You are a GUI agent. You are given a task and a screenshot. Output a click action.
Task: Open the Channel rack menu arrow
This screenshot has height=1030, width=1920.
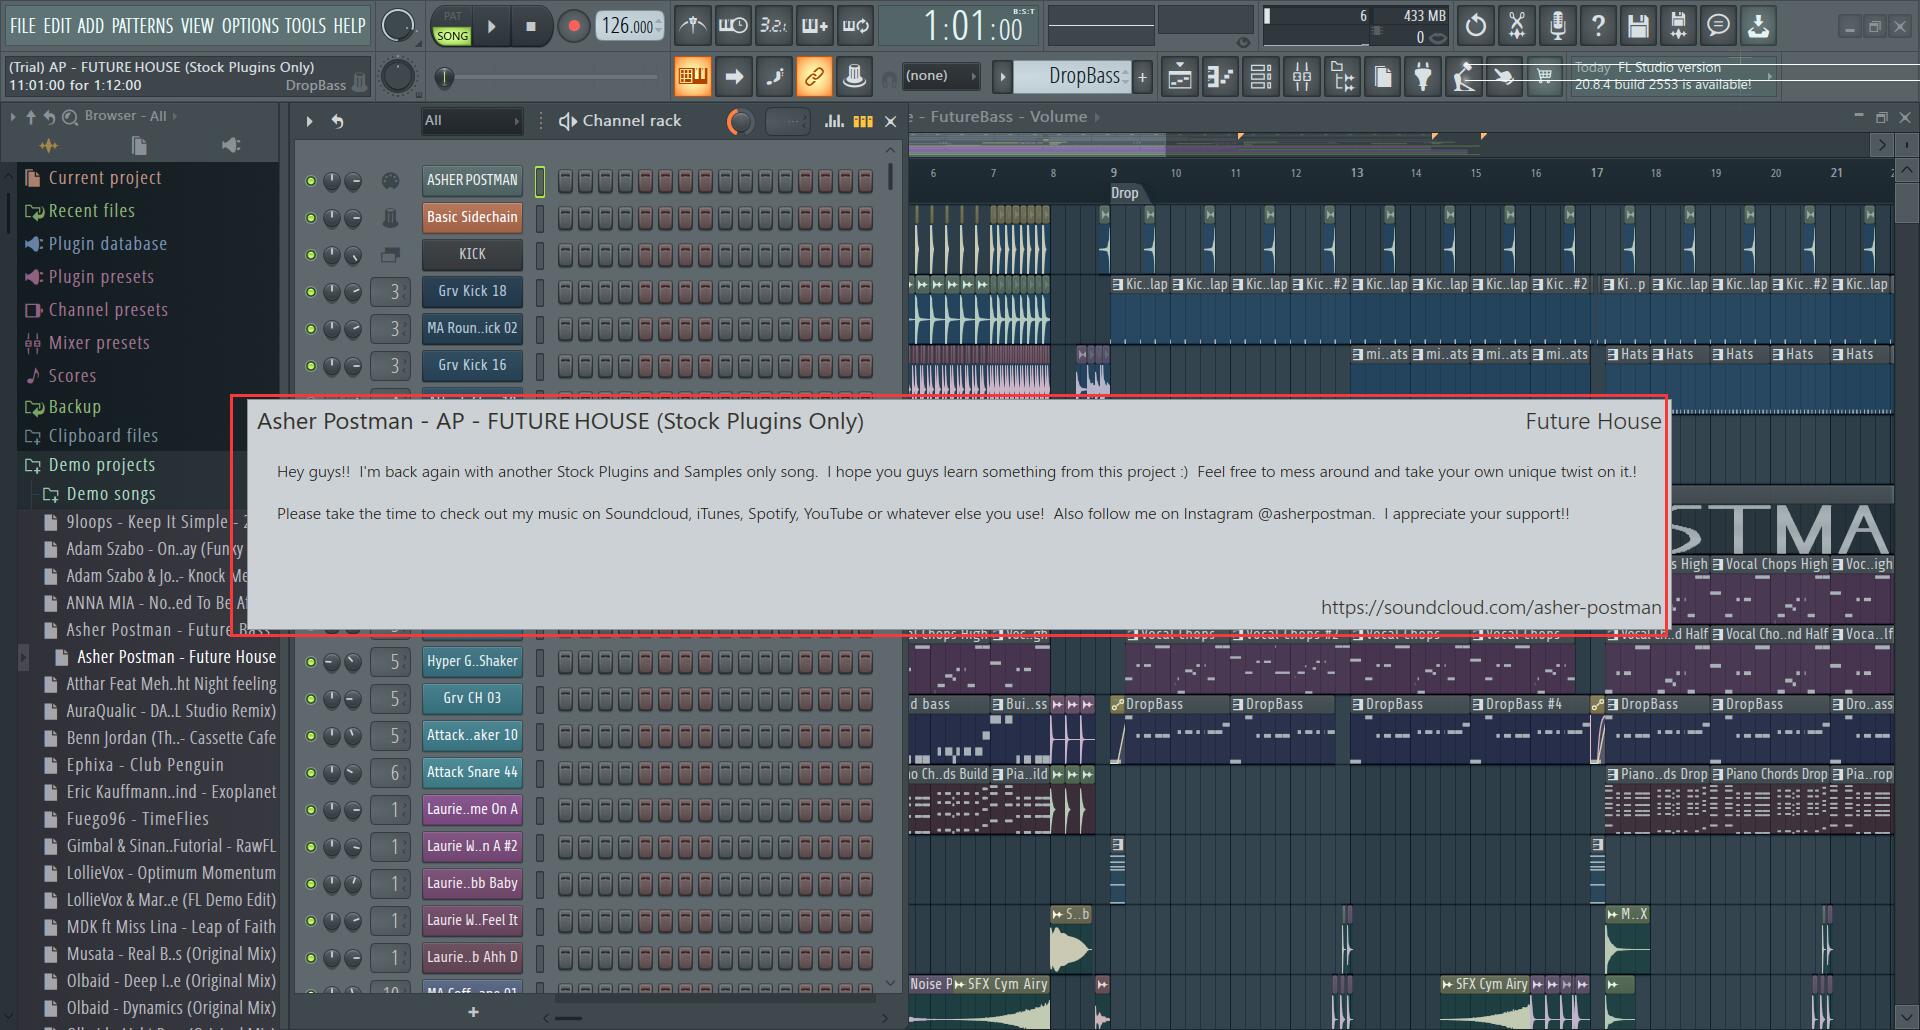[x=309, y=121]
